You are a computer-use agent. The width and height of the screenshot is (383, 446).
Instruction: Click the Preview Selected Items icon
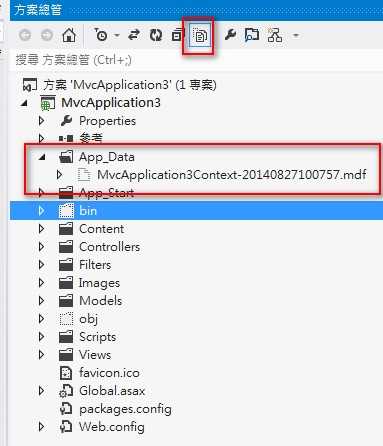[x=252, y=35]
